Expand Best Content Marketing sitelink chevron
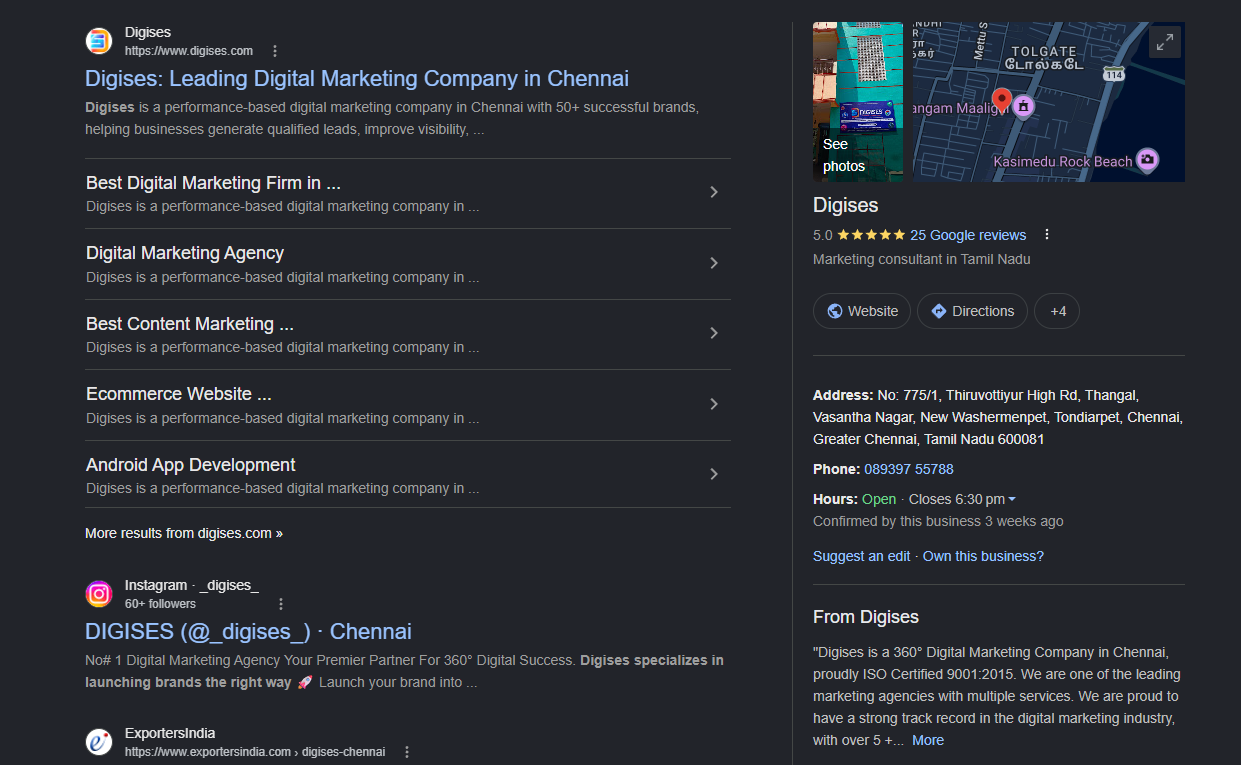The width and height of the screenshot is (1241, 765). click(713, 333)
